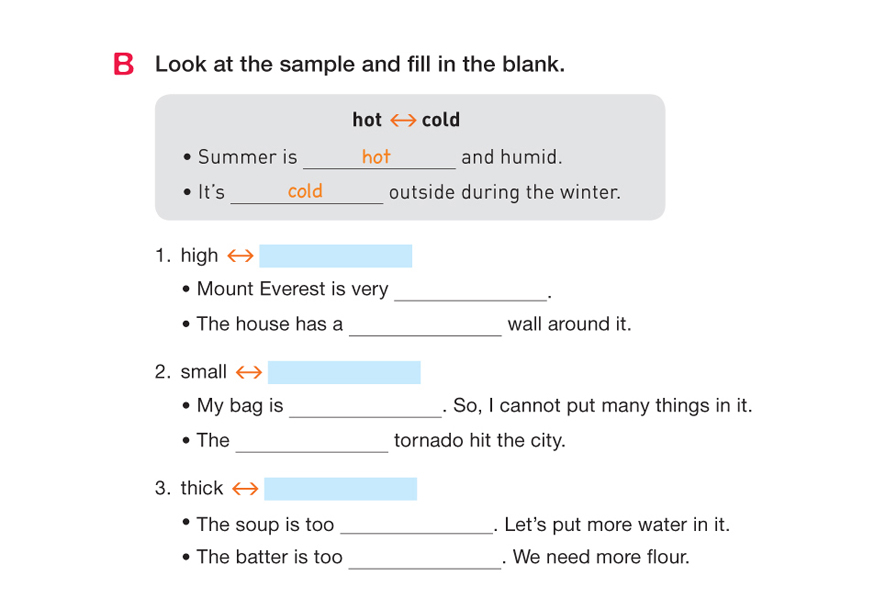Click the blue answer box for thick

point(340,489)
